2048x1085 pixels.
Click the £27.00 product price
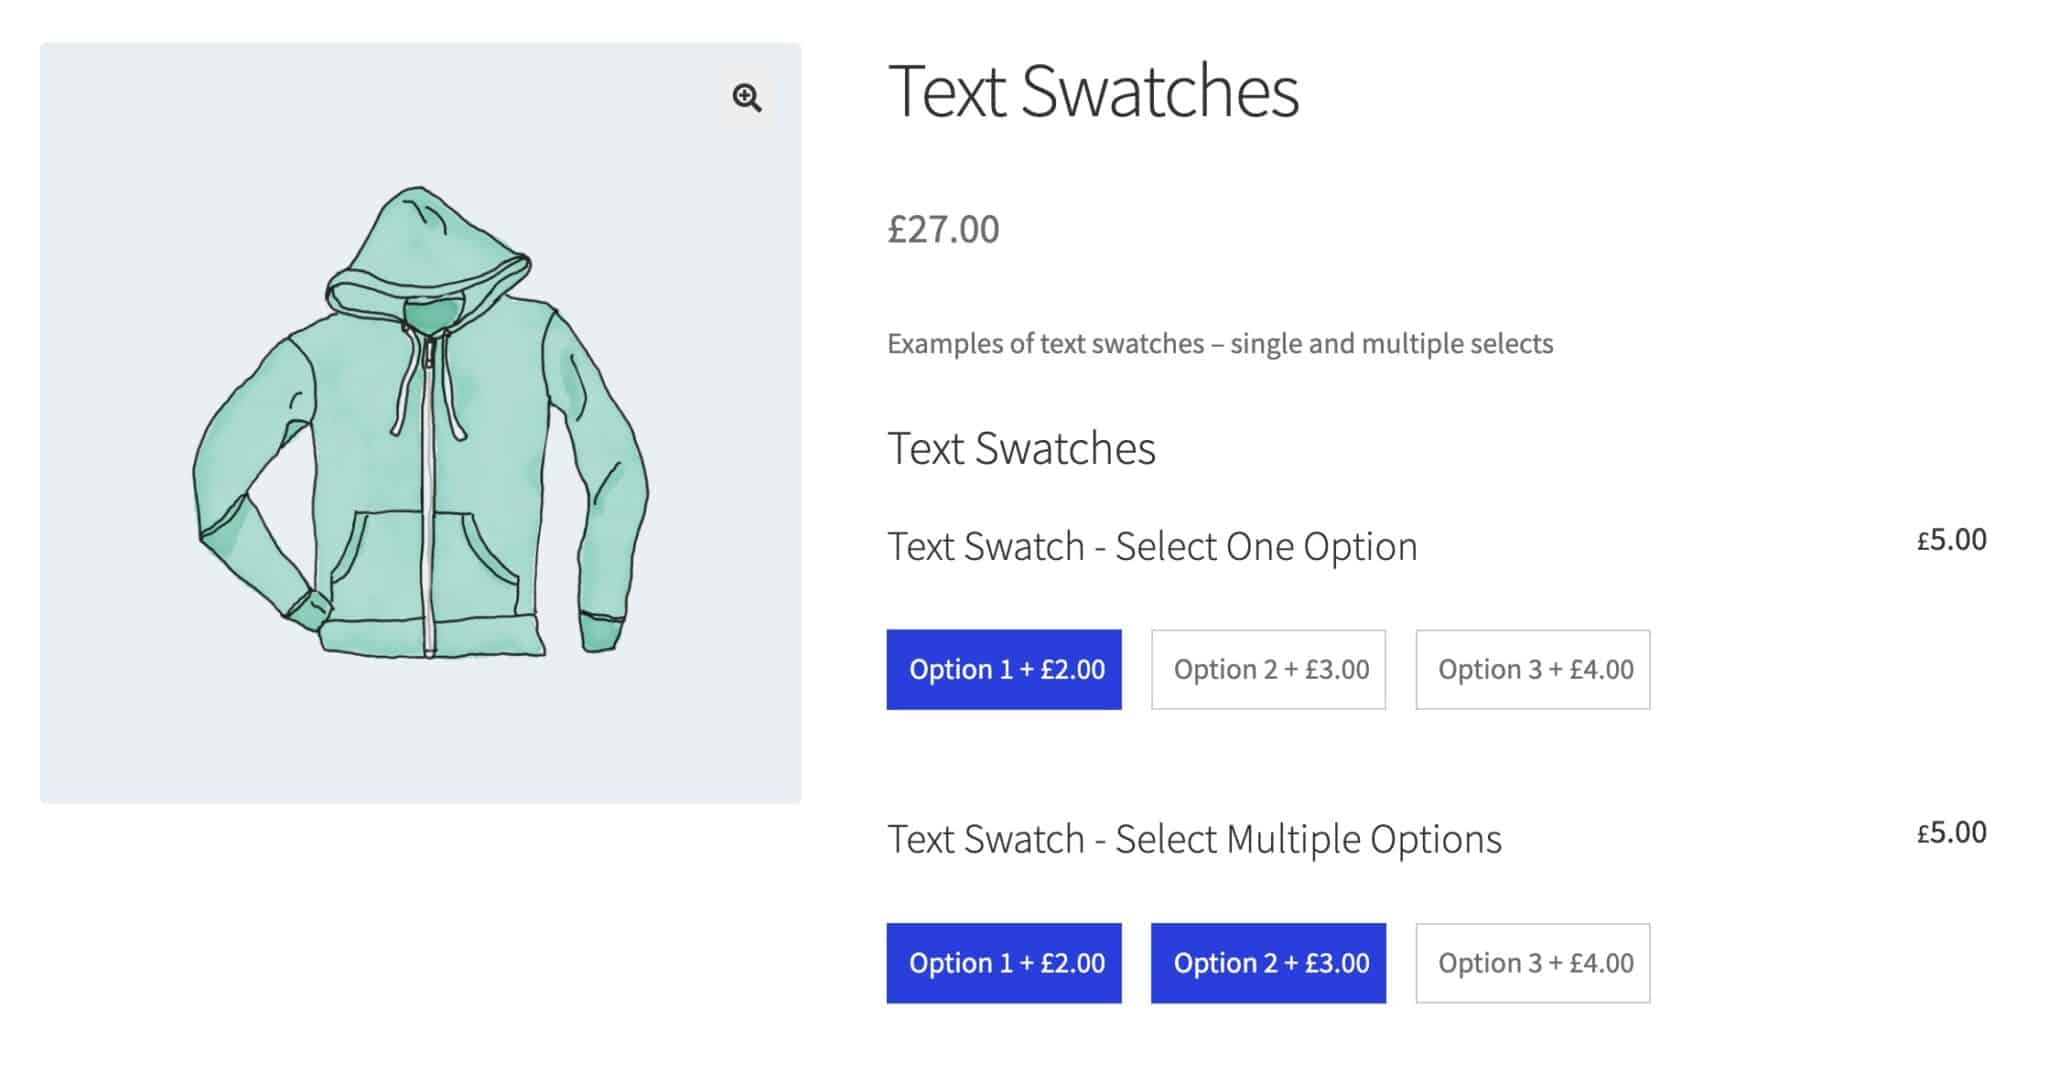tap(944, 231)
